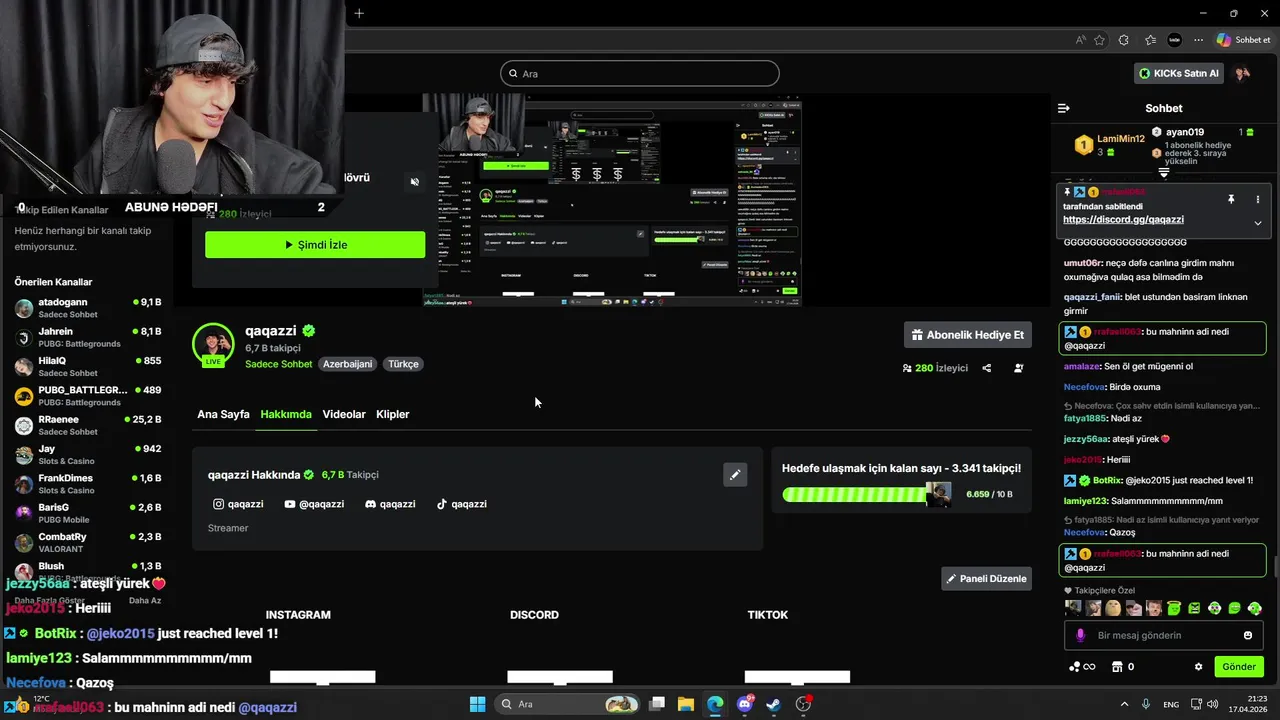Open the TikTok qaqazzi social link
The width and height of the screenshot is (1280, 720).
pos(462,504)
